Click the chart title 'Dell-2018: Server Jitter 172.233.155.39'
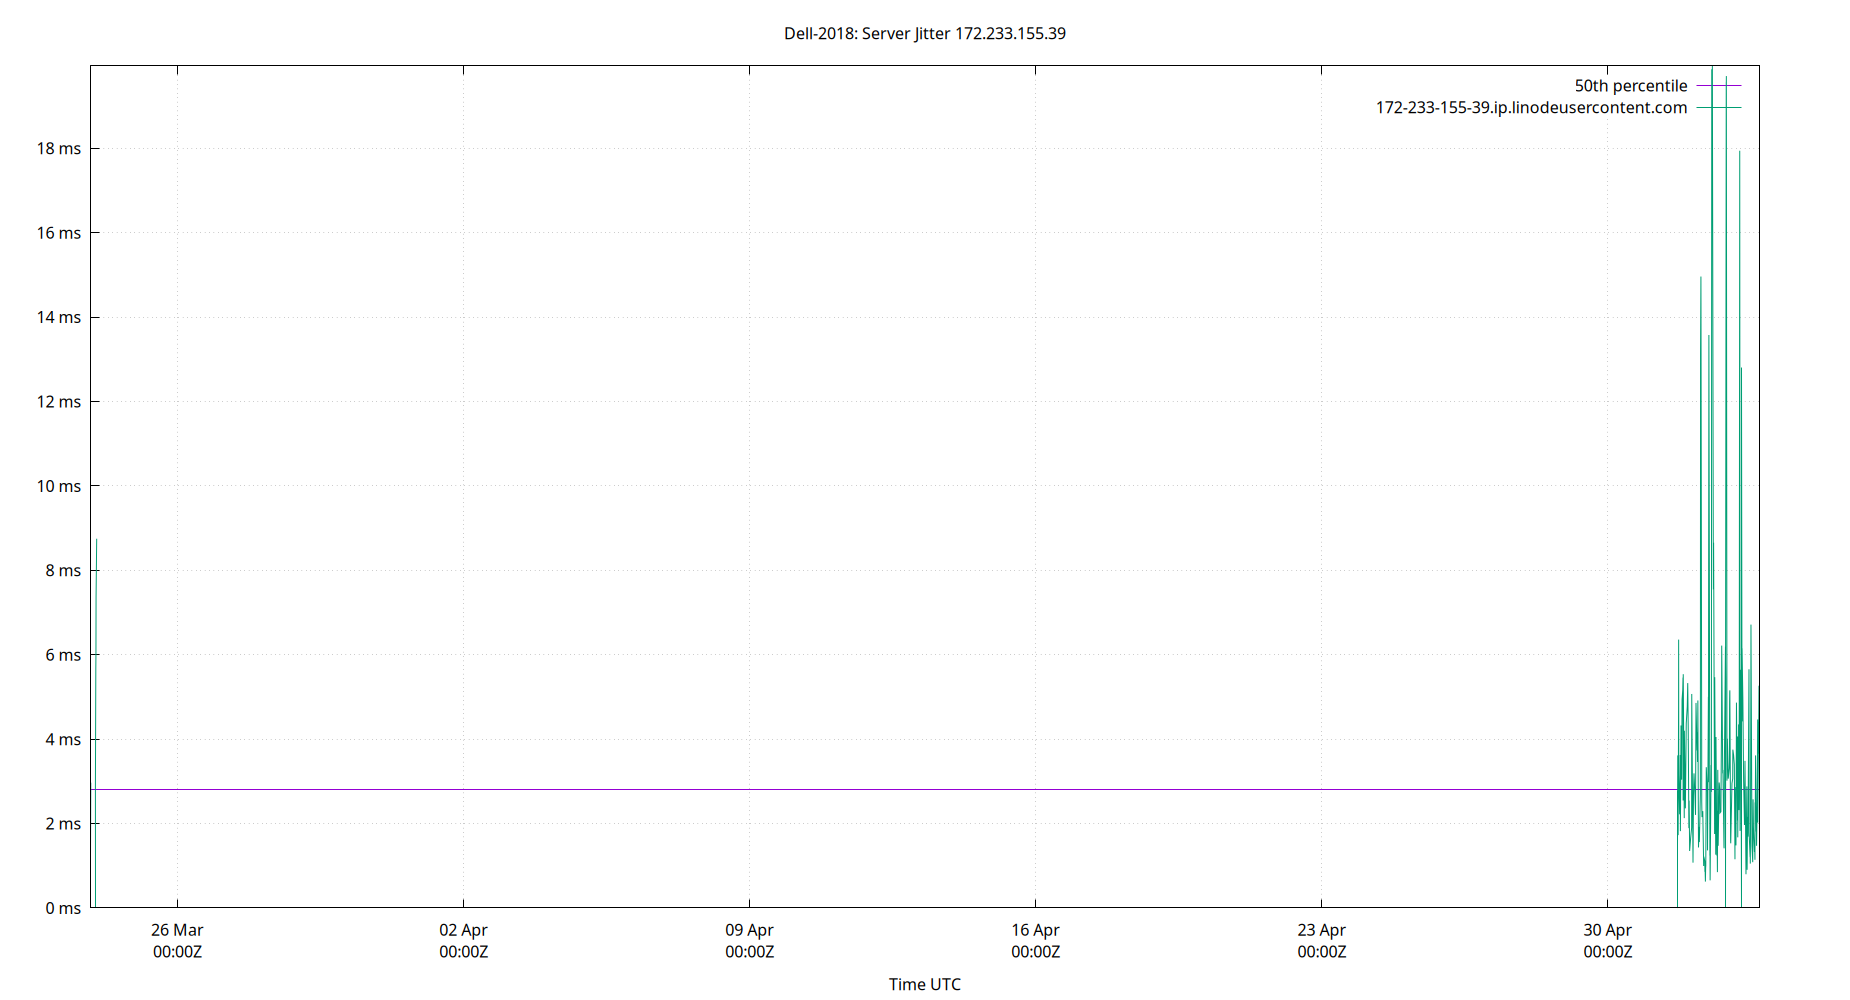 tap(924, 33)
